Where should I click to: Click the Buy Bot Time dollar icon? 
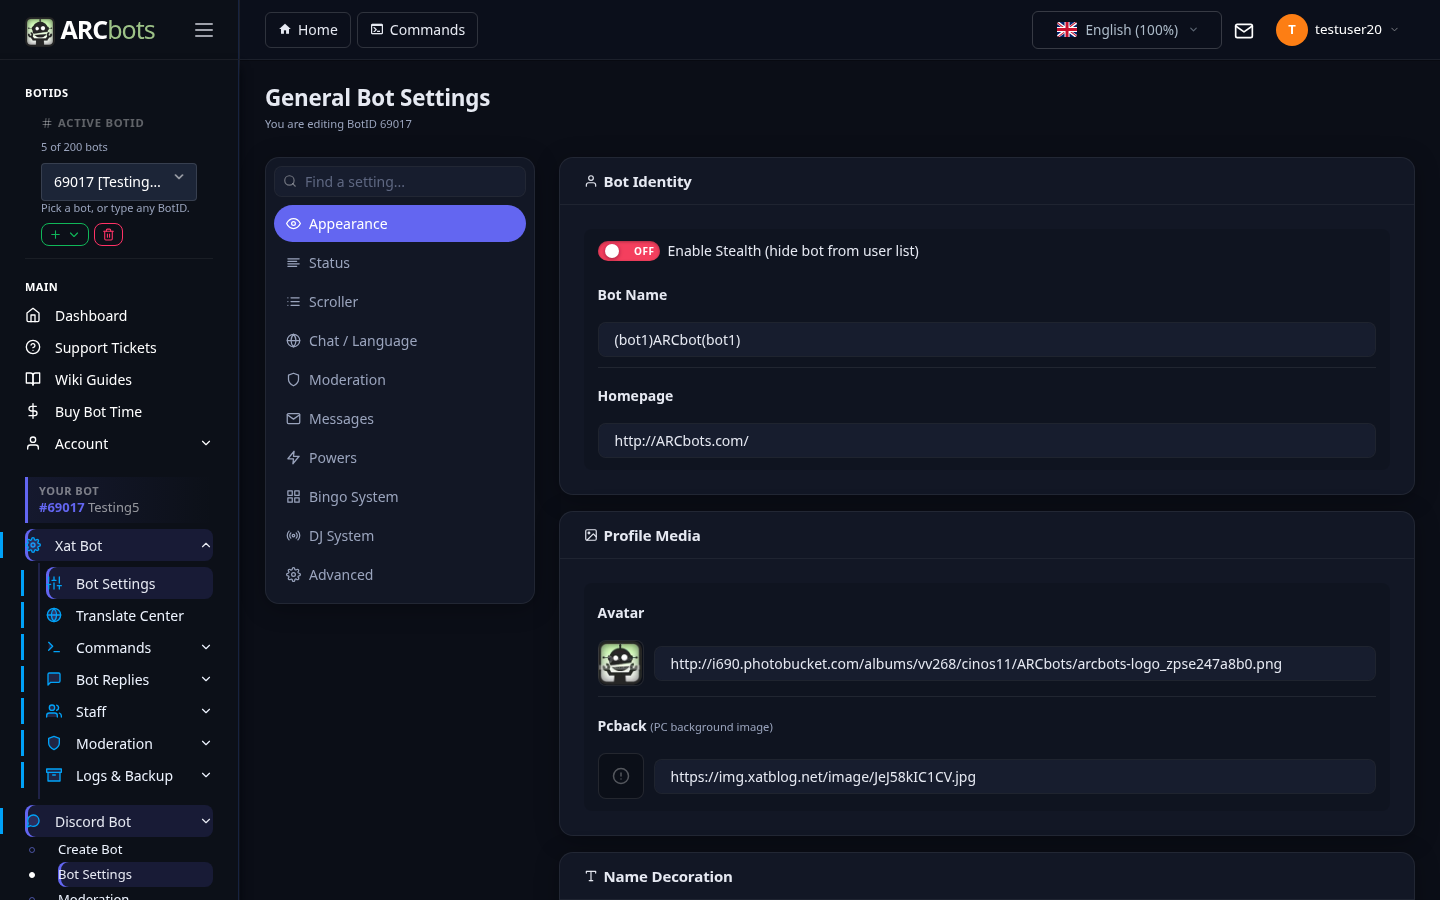tap(33, 411)
